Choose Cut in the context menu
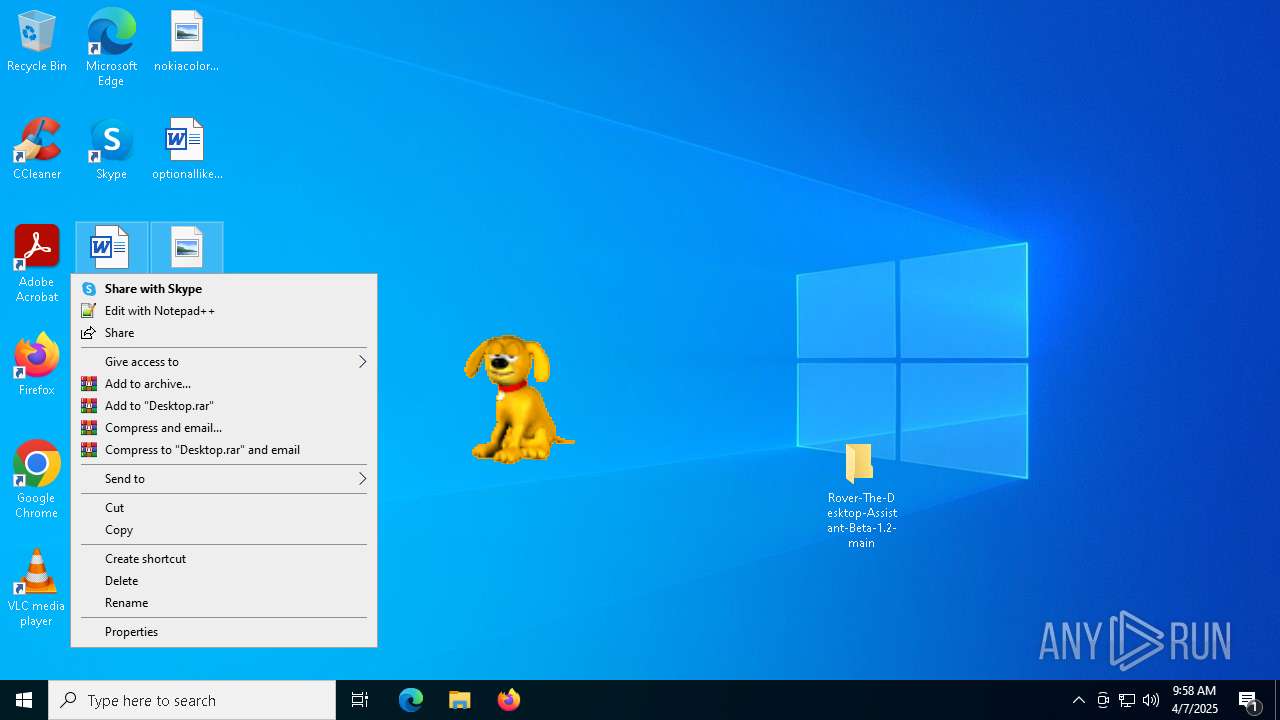Image resolution: width=1280 pixels, height=720 pixels. click(x=224, y=507)
